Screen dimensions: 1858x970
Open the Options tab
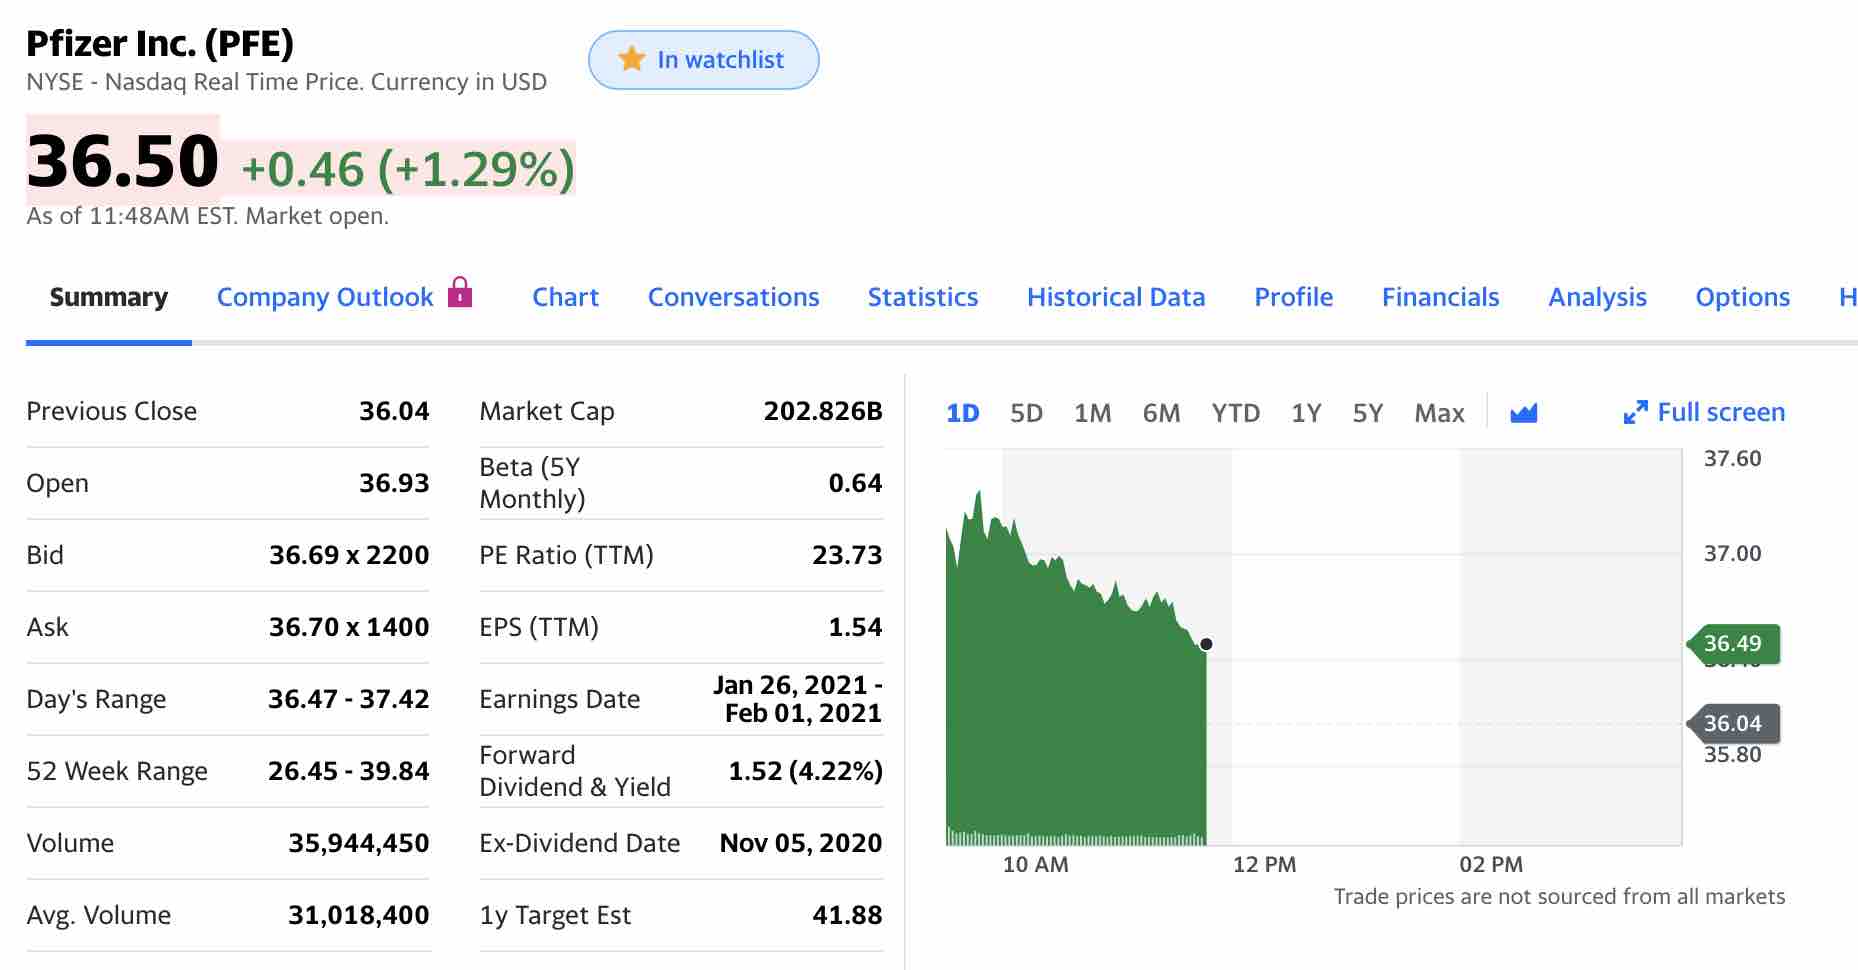(x=1742, y=297)
